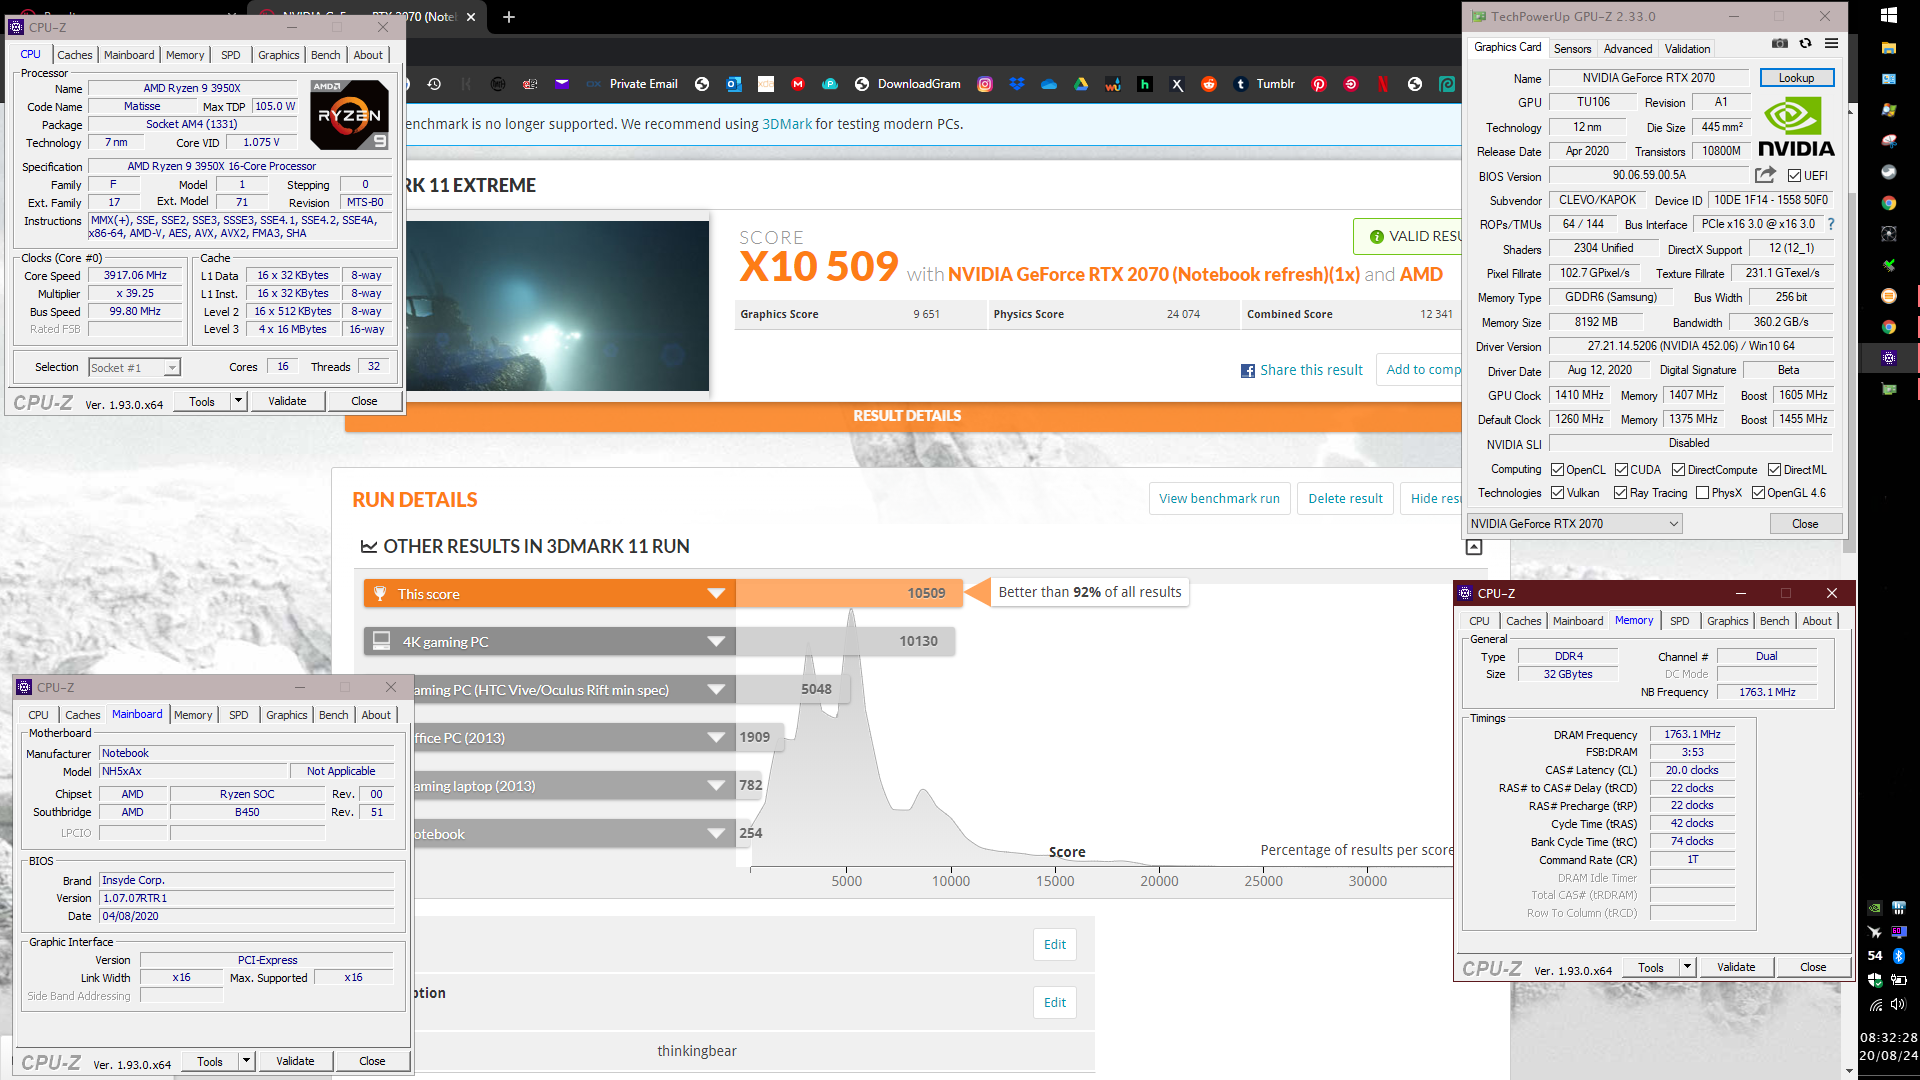Open the Instagram bookmark icon

click(x=985, y=84)
